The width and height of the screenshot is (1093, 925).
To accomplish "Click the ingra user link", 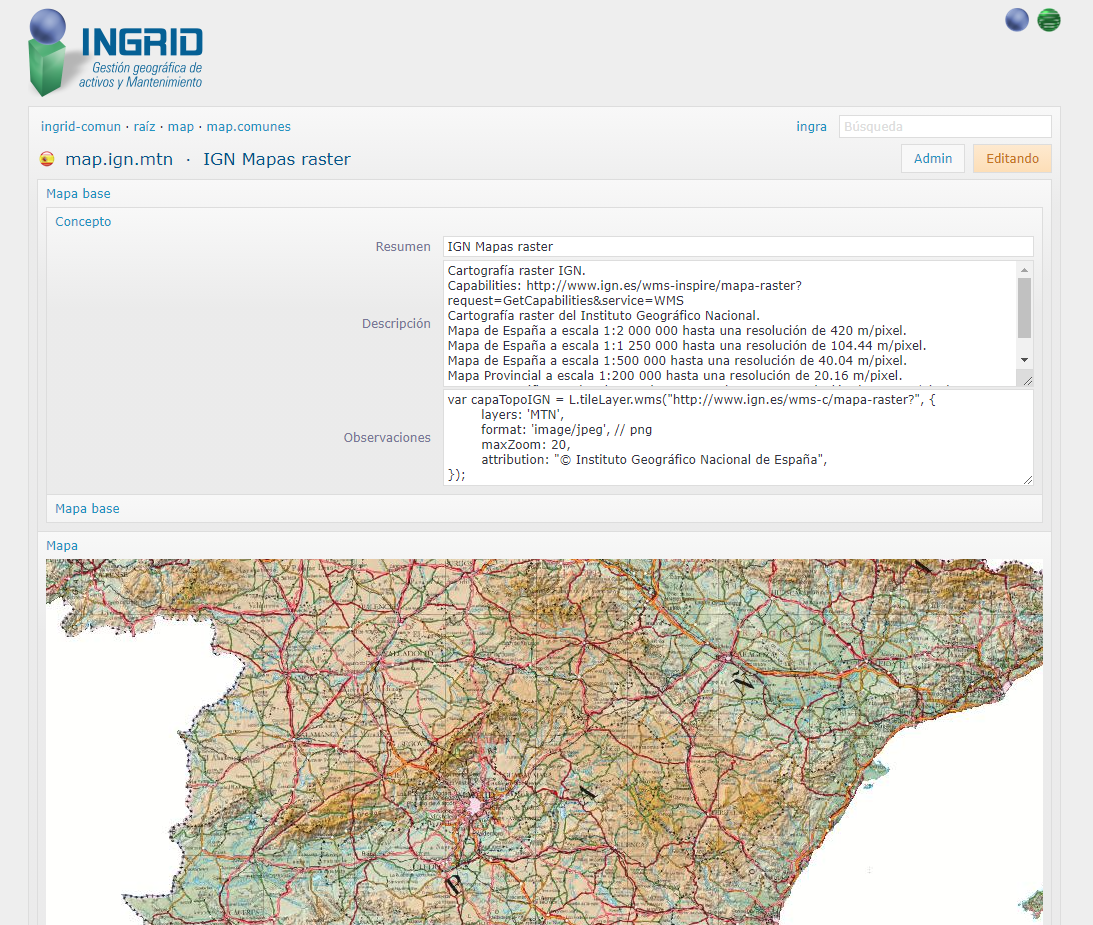I will [811, 127].
